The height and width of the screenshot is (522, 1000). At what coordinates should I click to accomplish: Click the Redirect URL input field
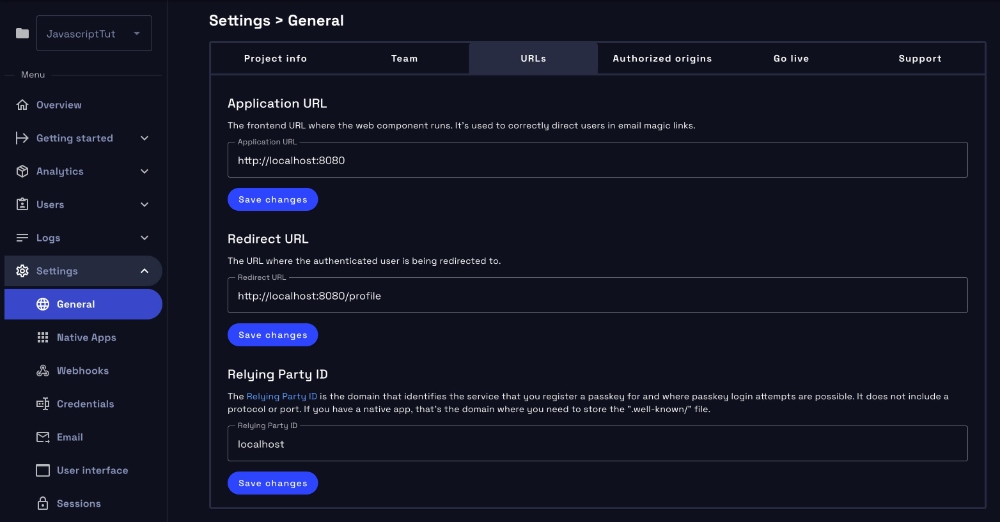597,296
